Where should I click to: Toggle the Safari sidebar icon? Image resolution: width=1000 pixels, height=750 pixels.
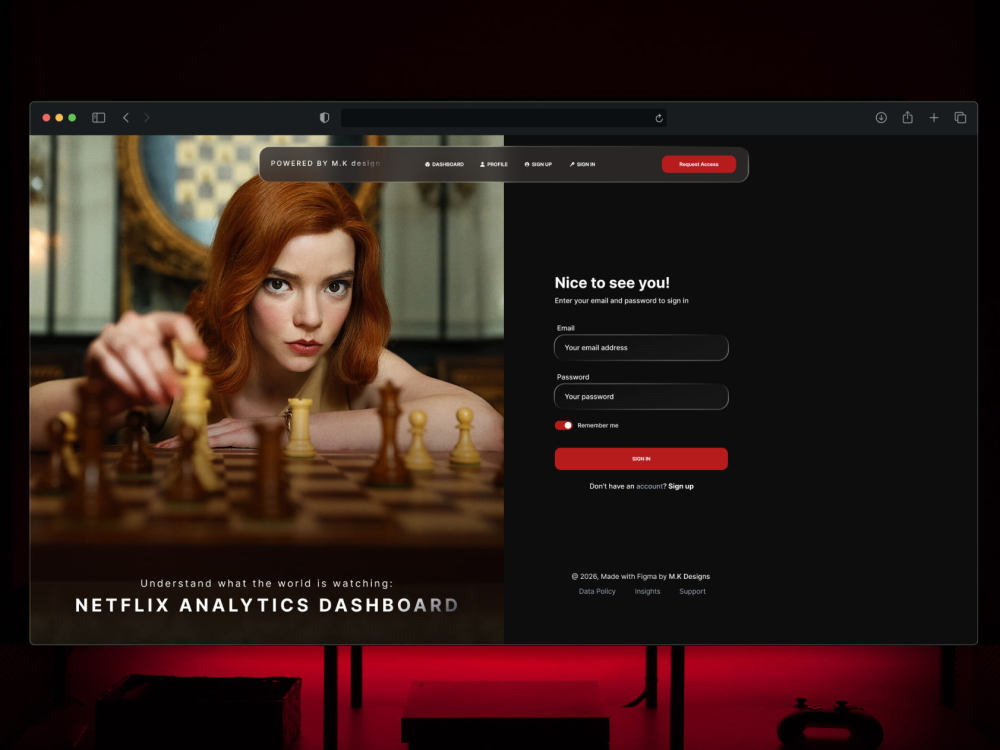98,117
